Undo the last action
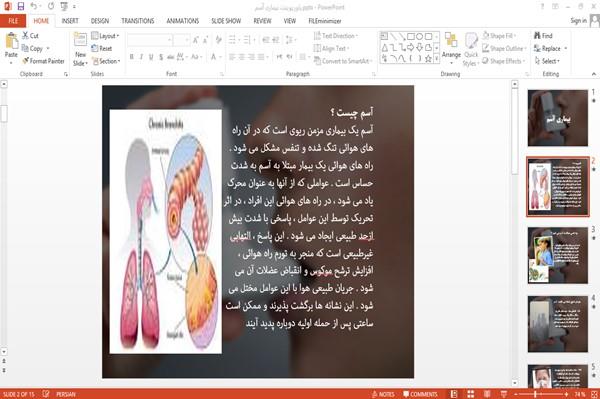 tap(34, 7)
